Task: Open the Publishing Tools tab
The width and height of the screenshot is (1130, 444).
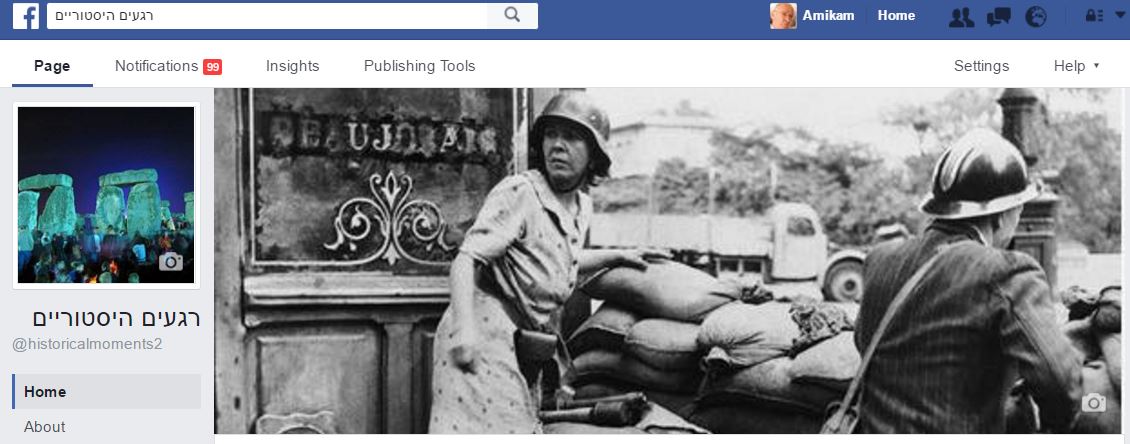Action: point(419,66)
